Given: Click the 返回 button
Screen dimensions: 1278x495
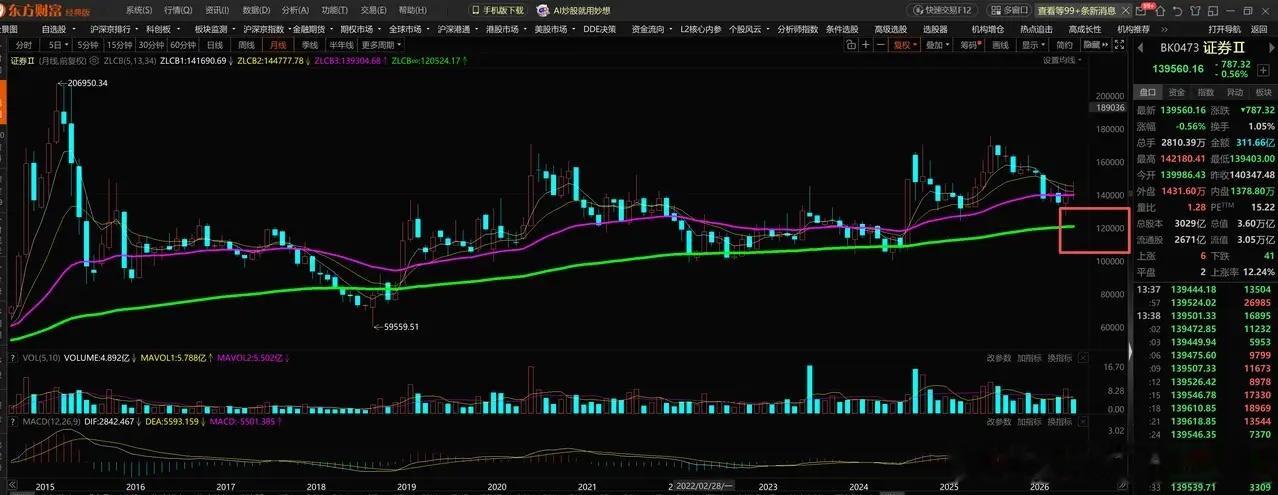Looking at the screenshot, I should click(1260, 30).
